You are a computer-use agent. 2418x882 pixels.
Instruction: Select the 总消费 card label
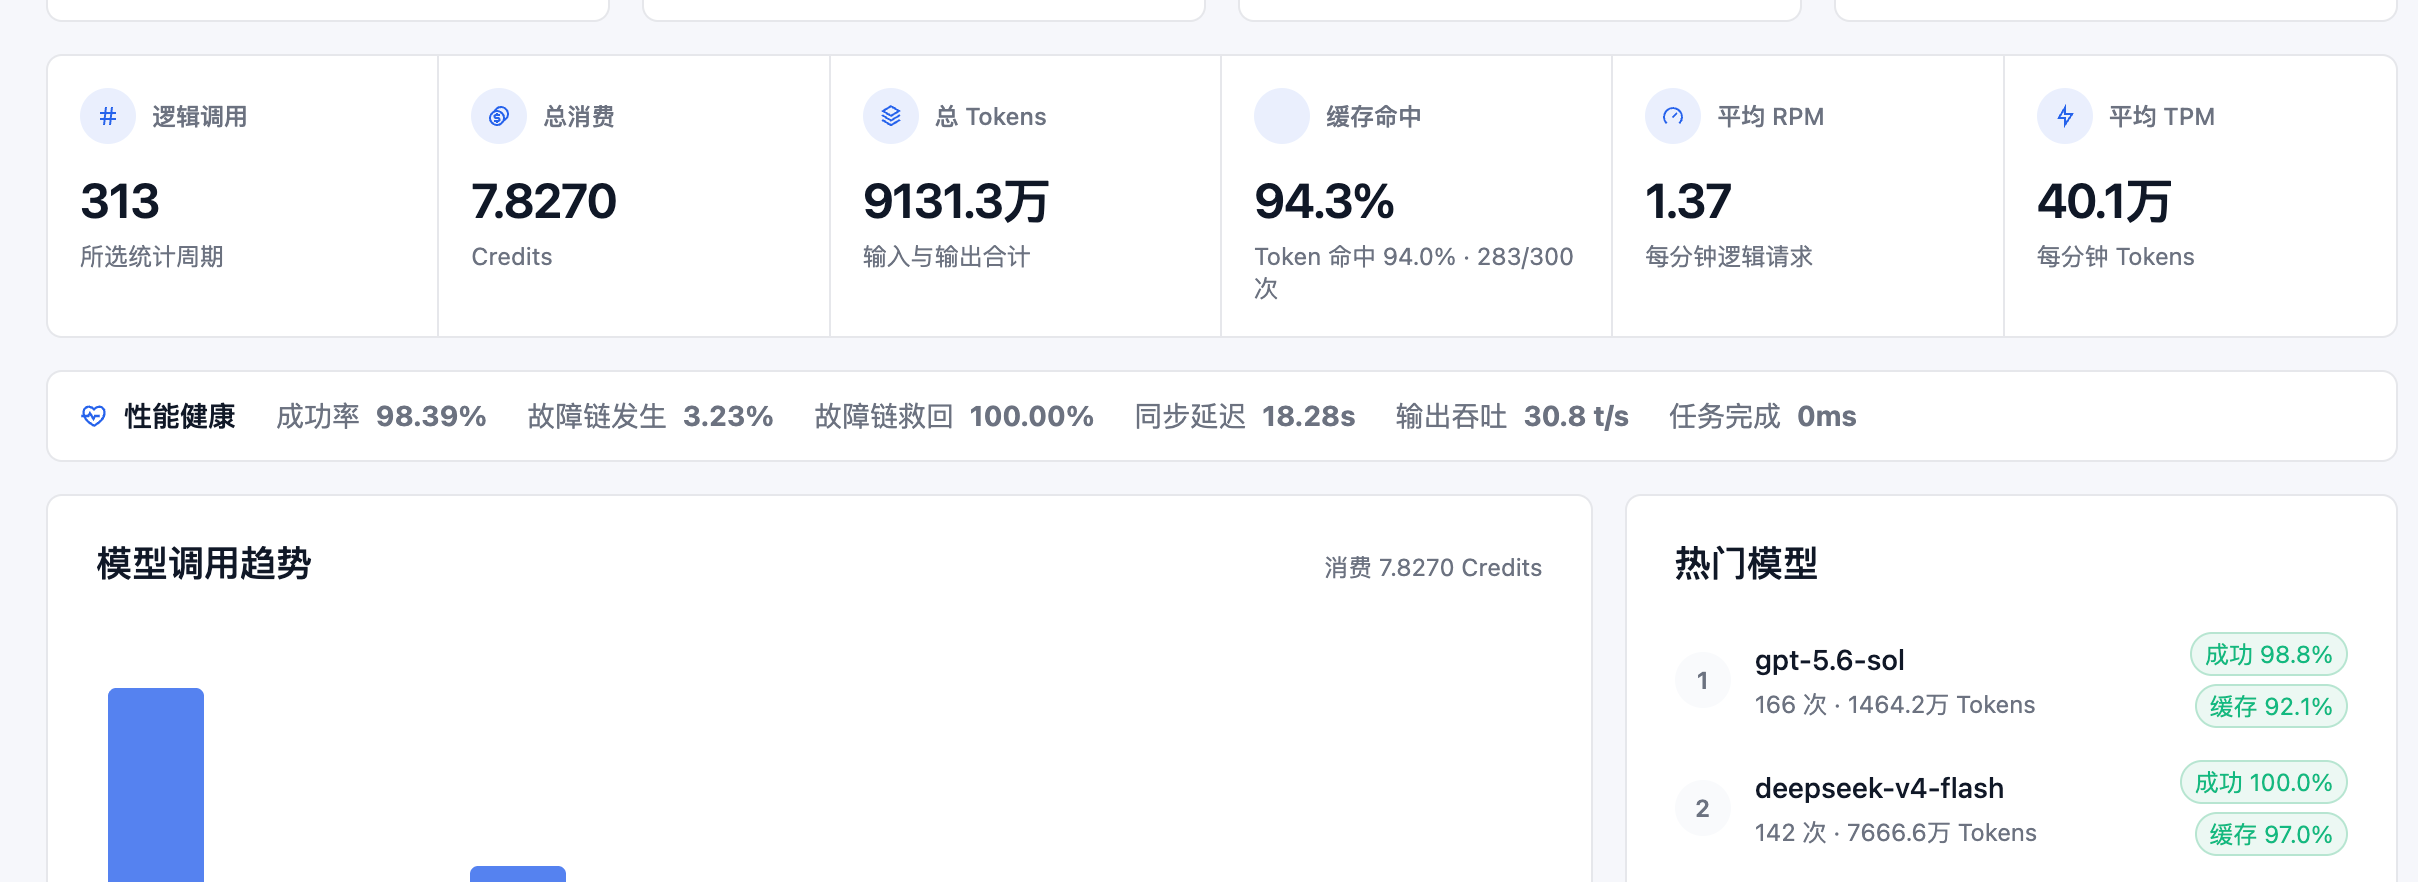[x=579, y=117]
